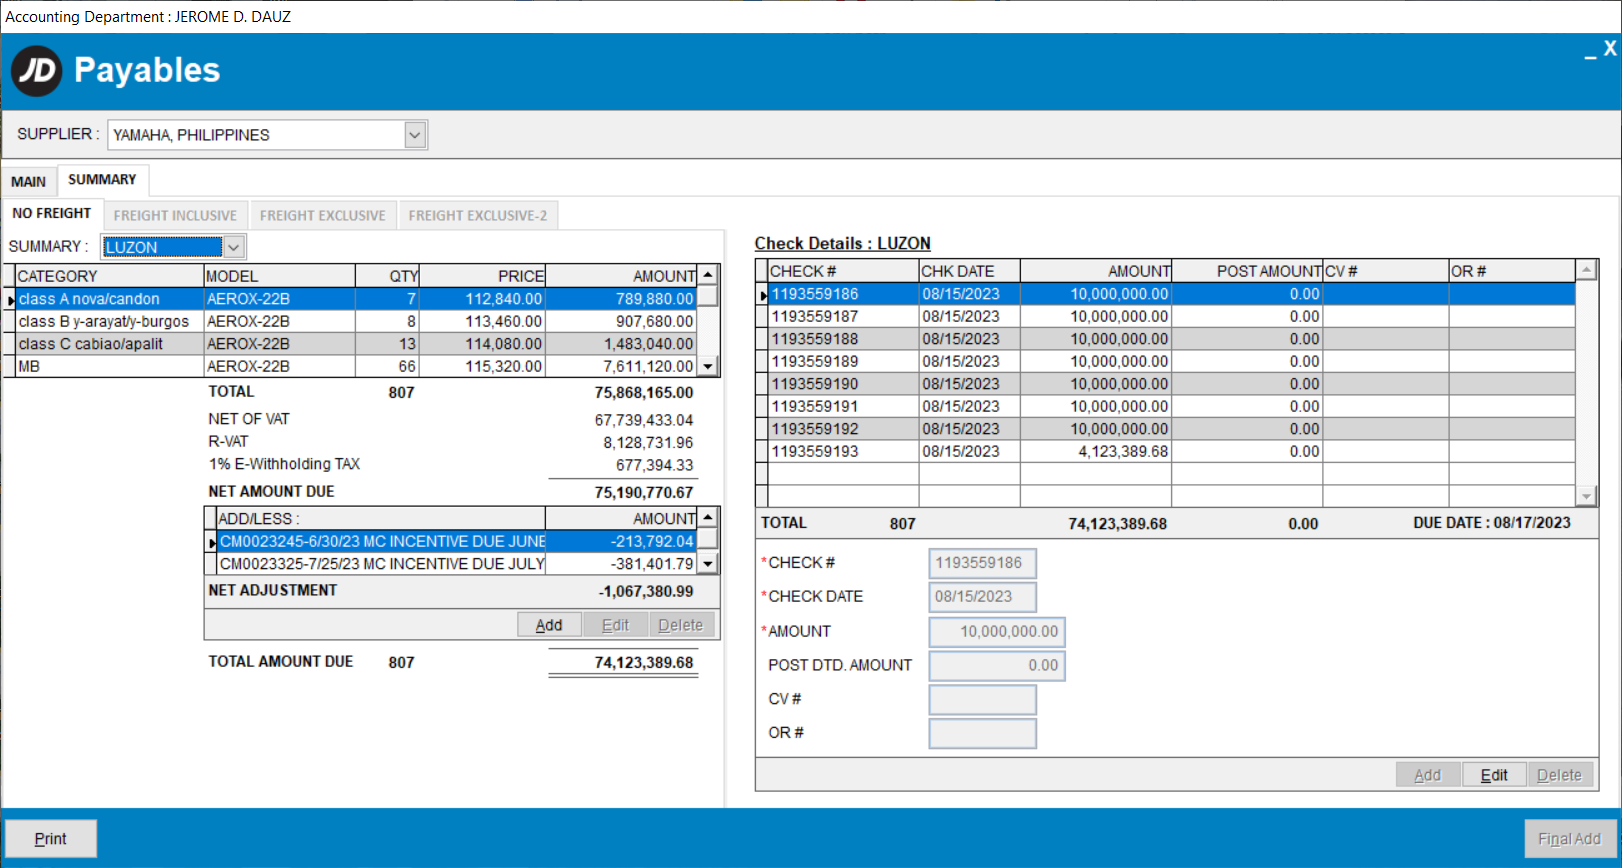Select the SUMMARY tab
The height and width of the screenshot is (868, 1622).
(102, 179)
